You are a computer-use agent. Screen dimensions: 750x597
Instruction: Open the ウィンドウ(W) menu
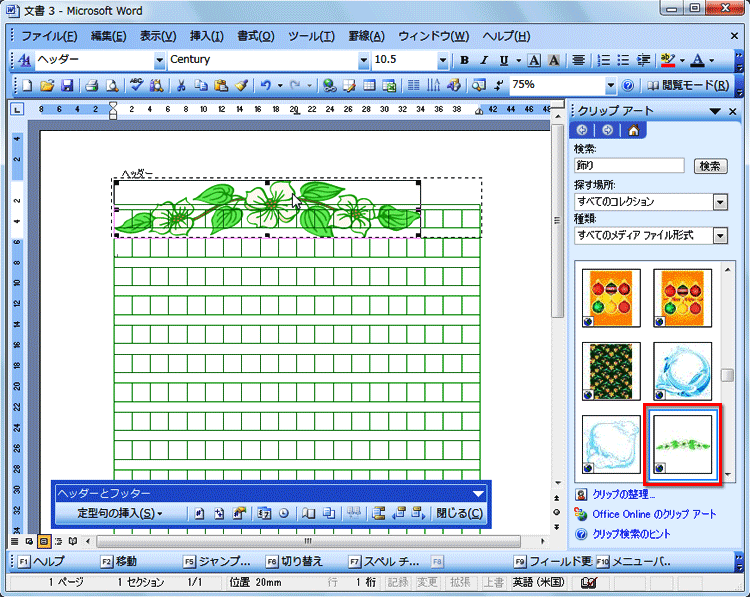coord(433,36)
